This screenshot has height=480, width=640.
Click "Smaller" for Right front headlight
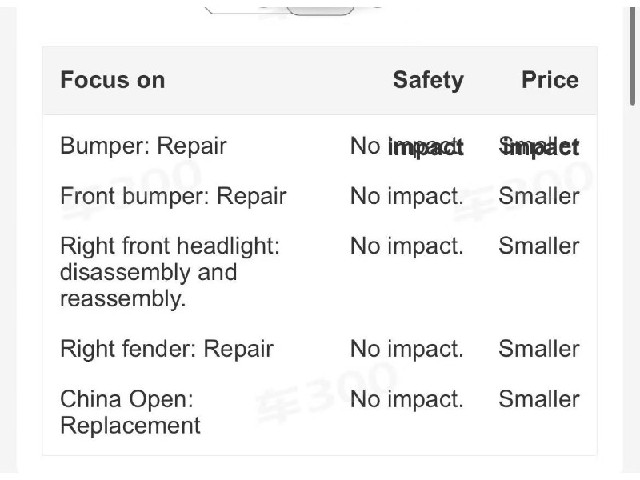539,246
